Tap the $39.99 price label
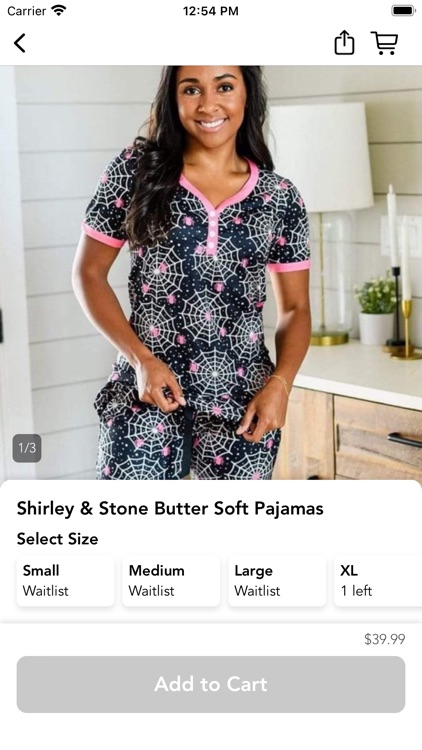This screenshot has height=750, width=422. (x=385, y=639)
